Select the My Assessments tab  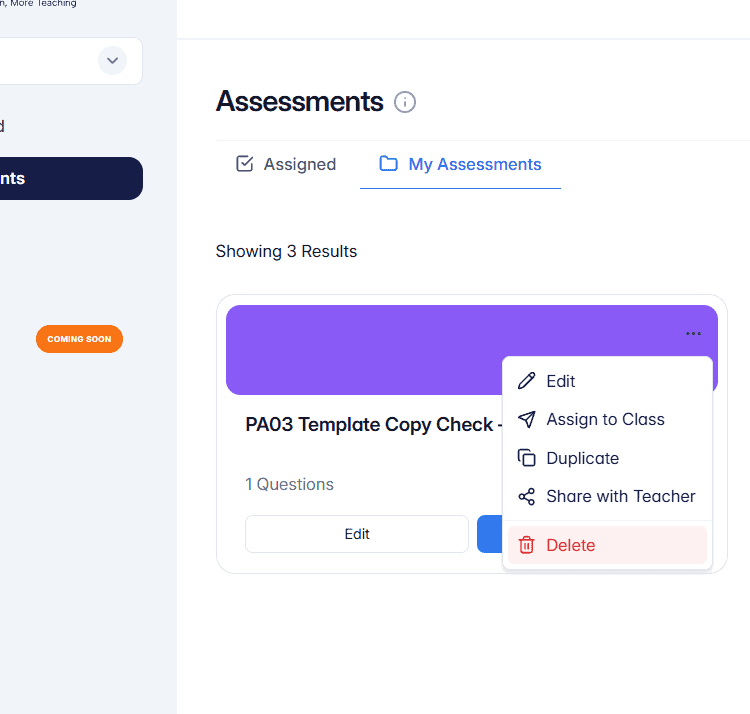click(460, 164)
